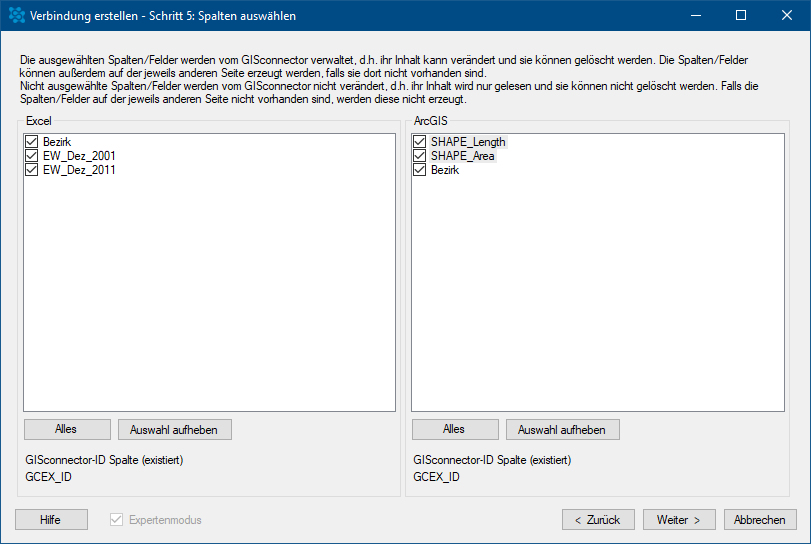Clear Excel selection via Auswahl aufheben
This screenshot has width=811, height=544.
click(x=174, y=429)
